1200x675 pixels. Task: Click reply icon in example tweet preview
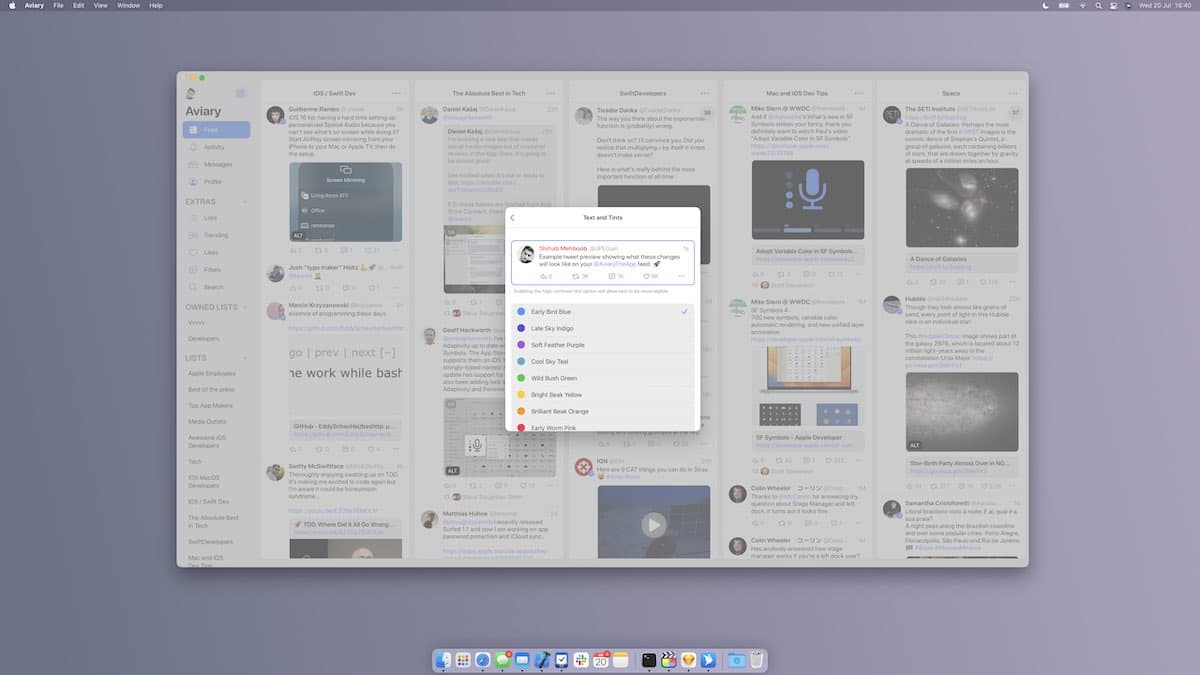coord(545,276)
